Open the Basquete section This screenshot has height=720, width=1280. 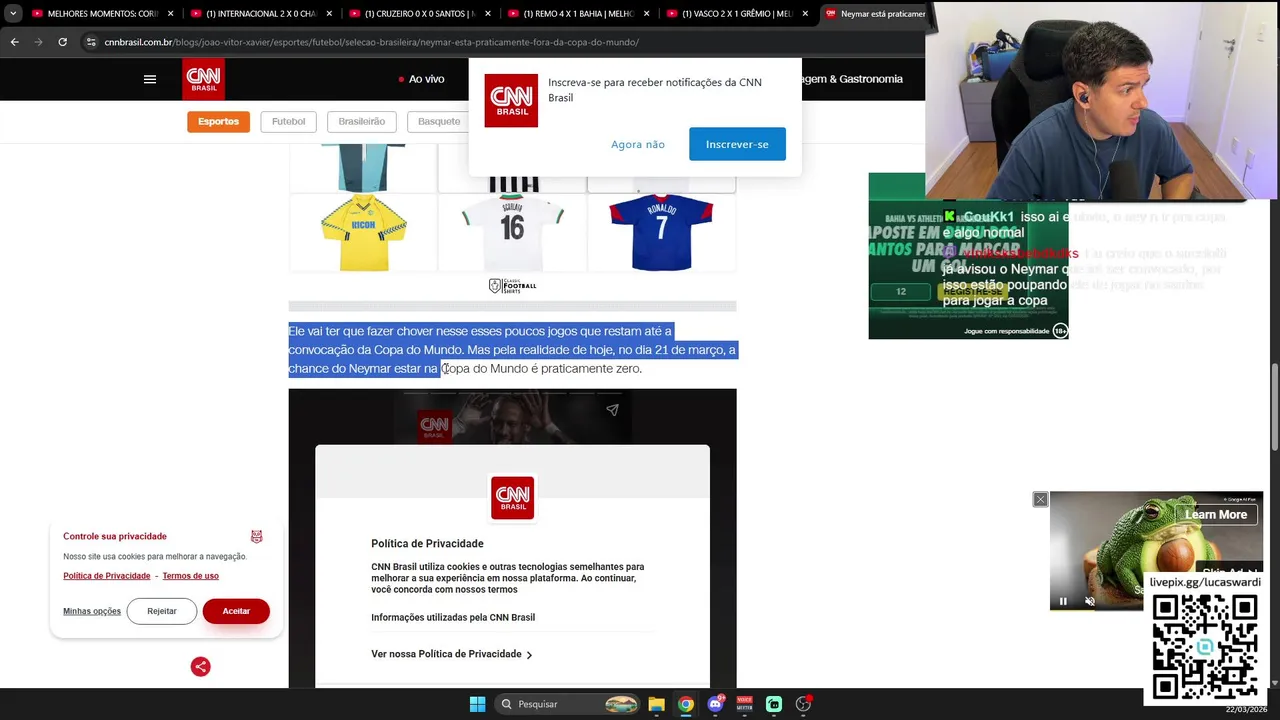click(x=438, y=122)
